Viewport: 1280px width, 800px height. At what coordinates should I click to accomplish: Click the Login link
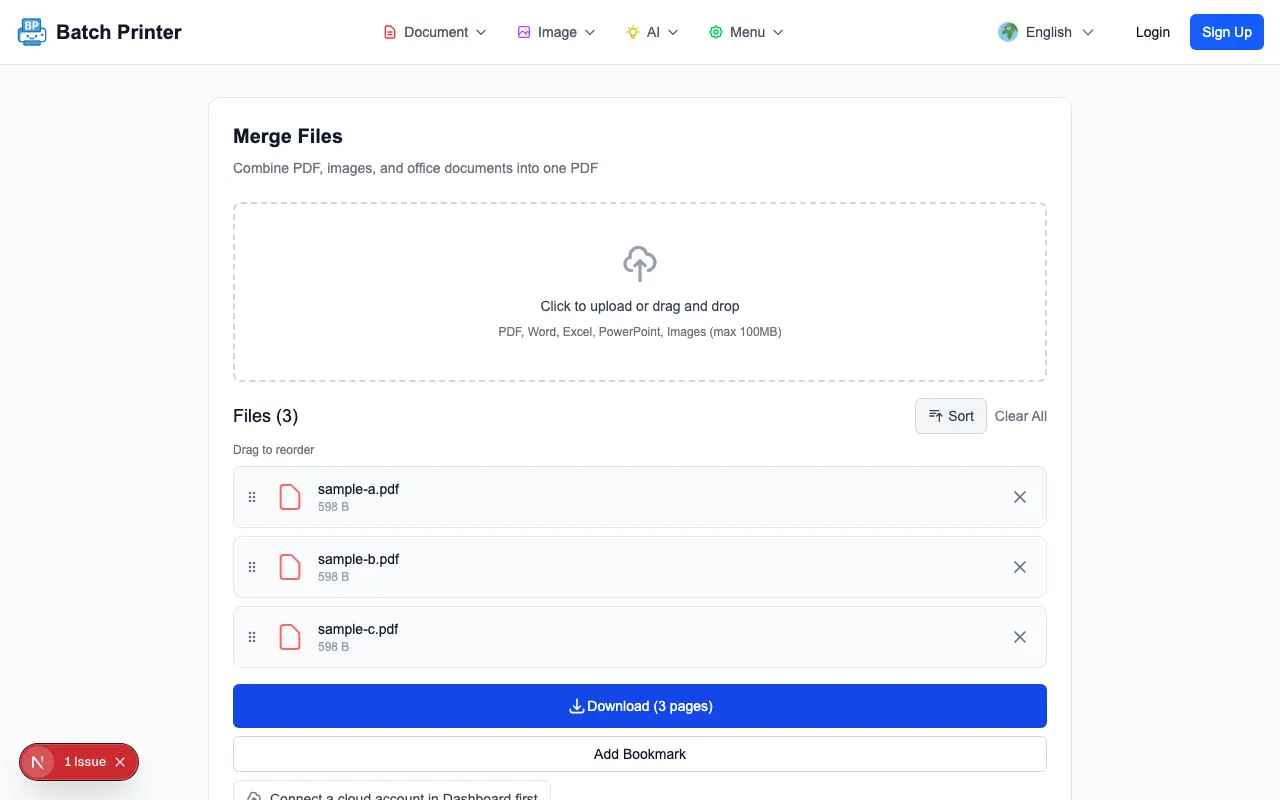pyautogui.click(x=1152, y=32)
